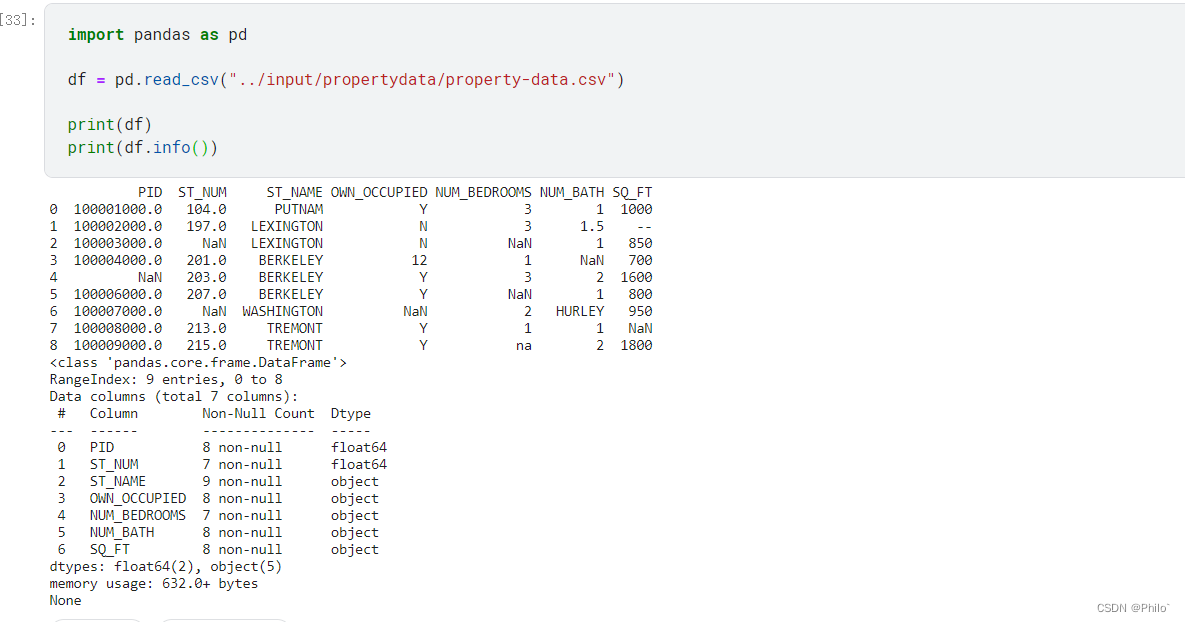Click the 'Data columns (total 7 columns):' line
Screen dimensions: 1185x622
pos(174,397)
